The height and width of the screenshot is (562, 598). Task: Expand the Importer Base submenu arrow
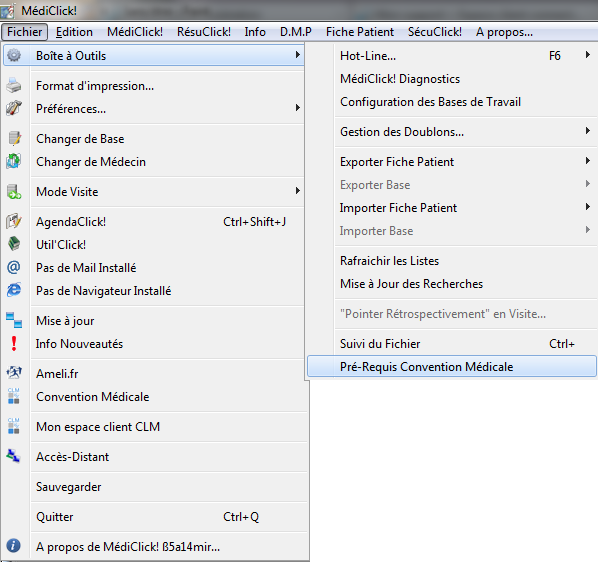[x=588, y=230]
